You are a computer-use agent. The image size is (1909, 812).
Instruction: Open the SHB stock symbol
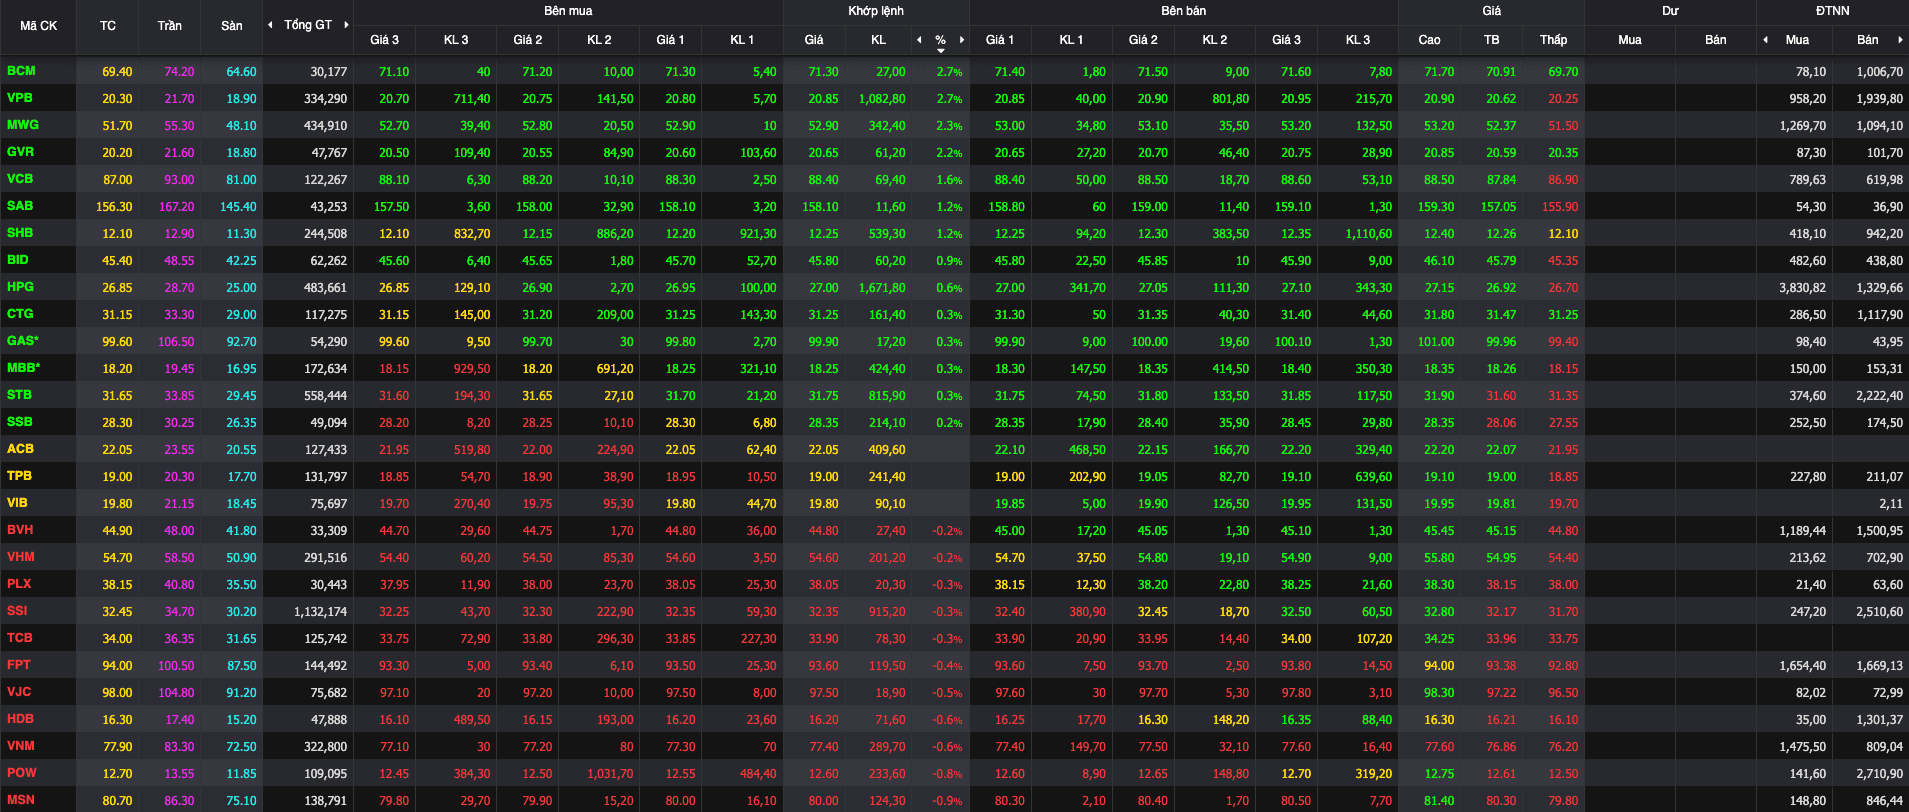[20, 233]
